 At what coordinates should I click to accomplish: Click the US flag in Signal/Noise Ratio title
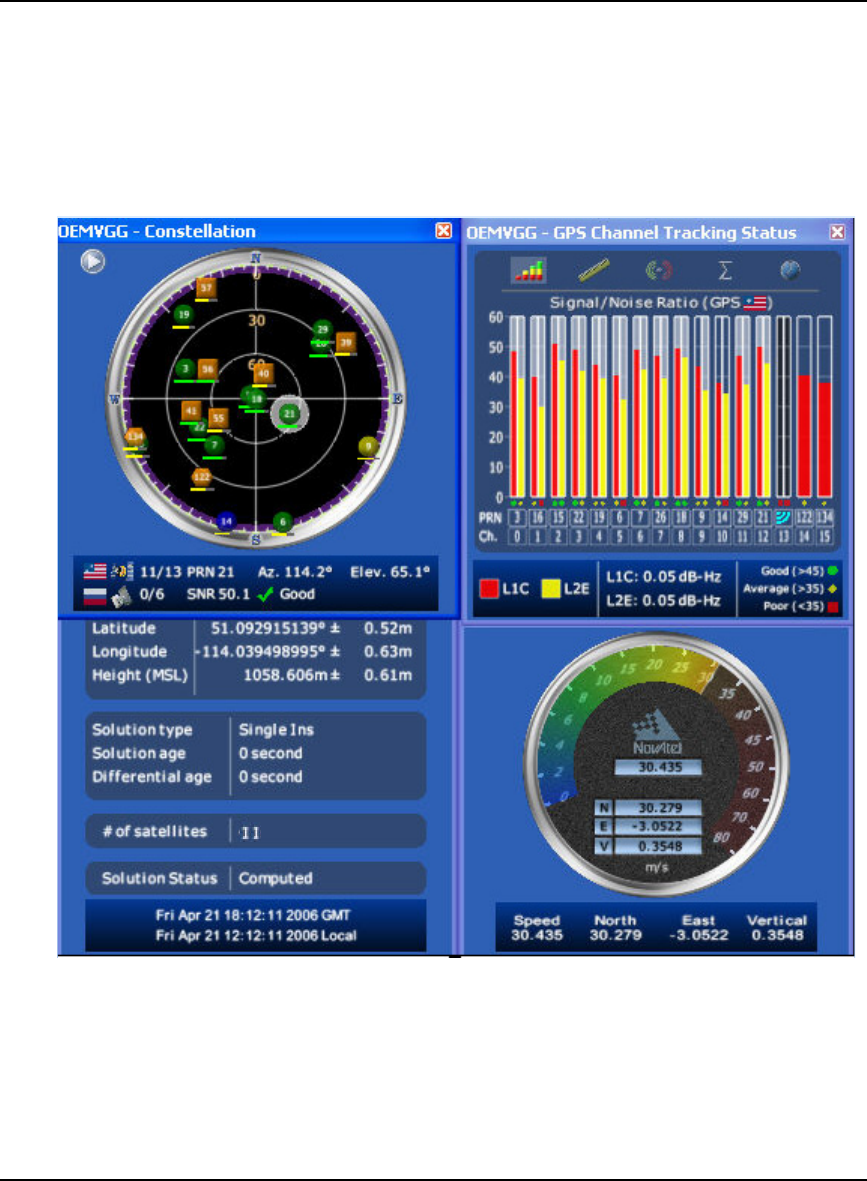pos(756,303)
